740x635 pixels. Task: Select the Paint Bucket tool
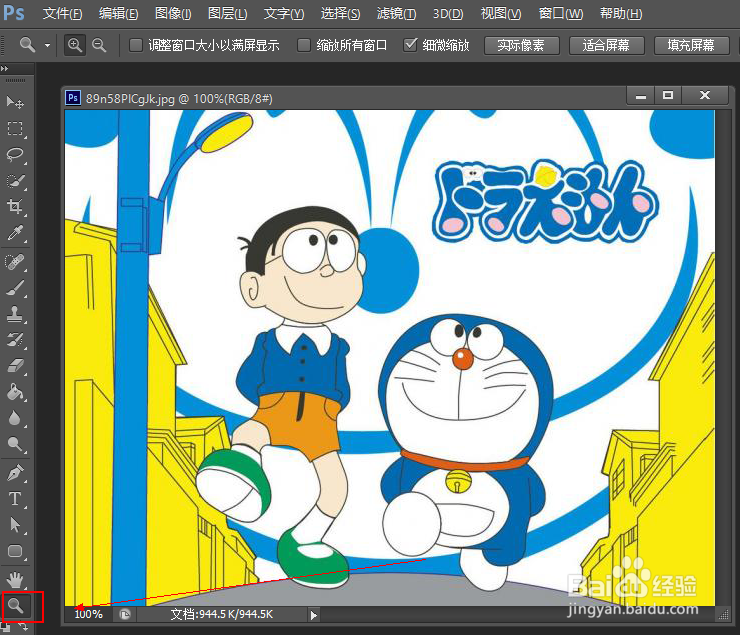15,392
